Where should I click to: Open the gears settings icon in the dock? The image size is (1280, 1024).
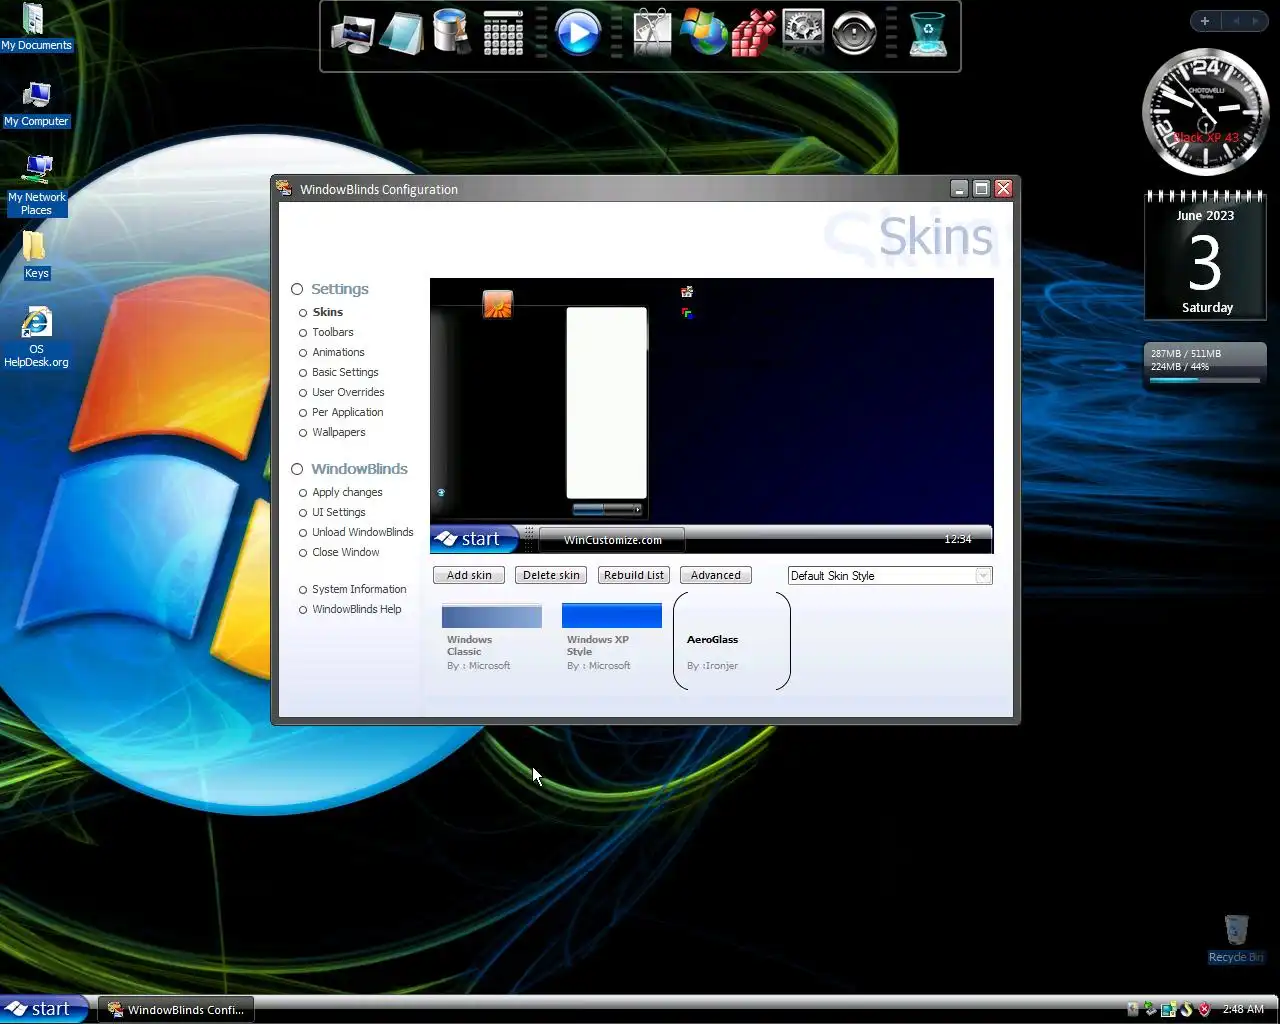point(803,32)
